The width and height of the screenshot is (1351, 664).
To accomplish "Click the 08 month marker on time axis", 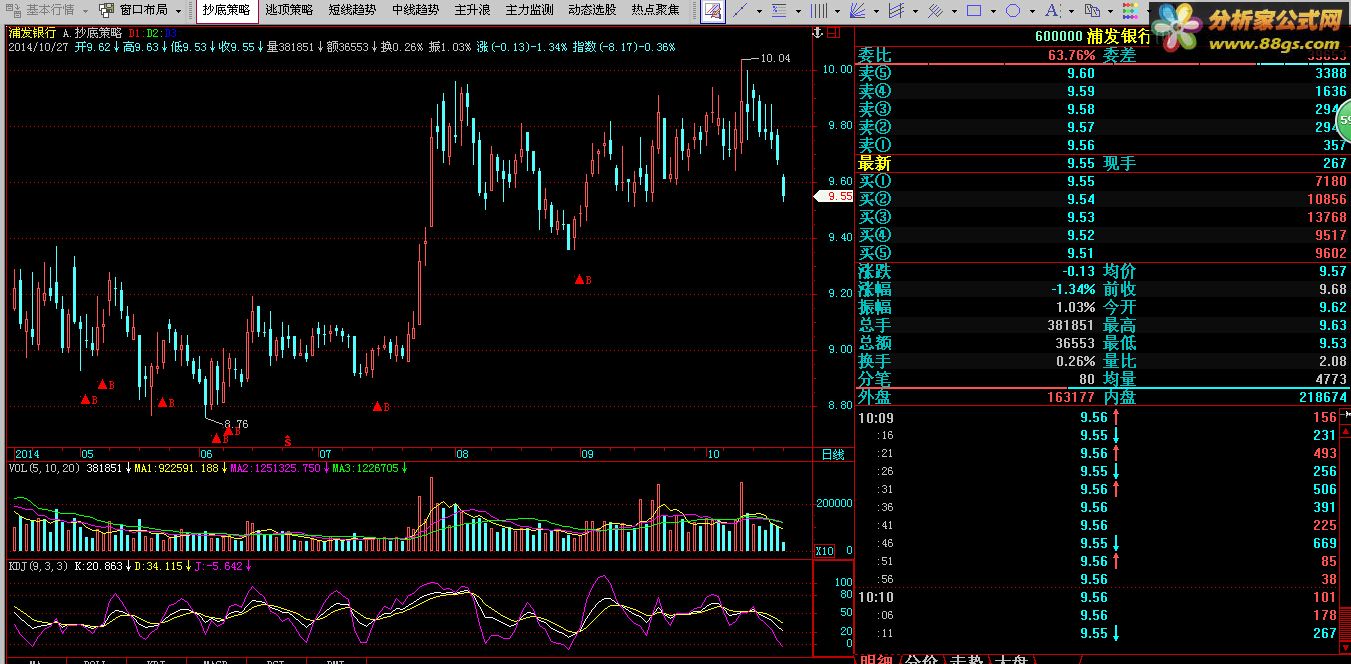I will point(461,454).
